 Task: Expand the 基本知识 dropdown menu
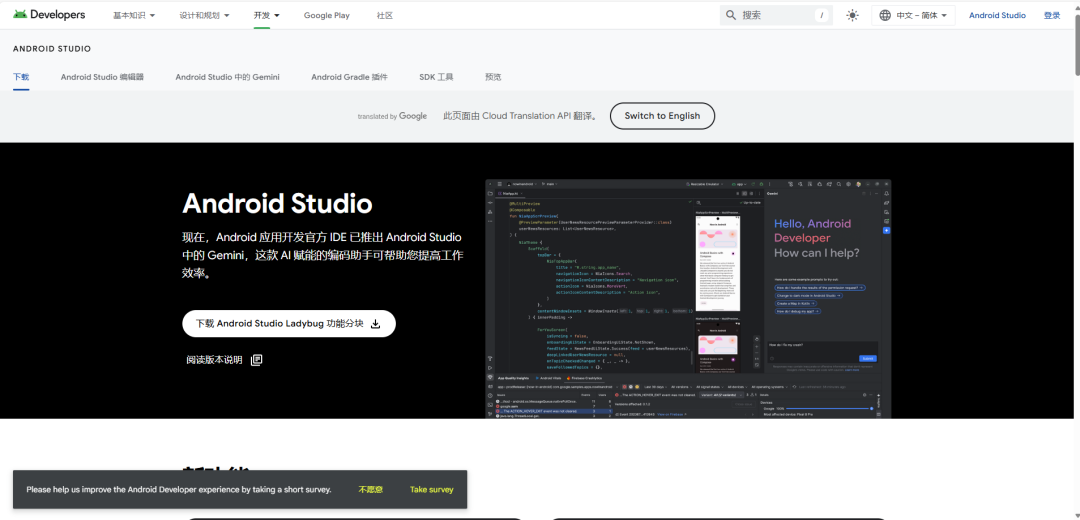click(x=135, y=15)
